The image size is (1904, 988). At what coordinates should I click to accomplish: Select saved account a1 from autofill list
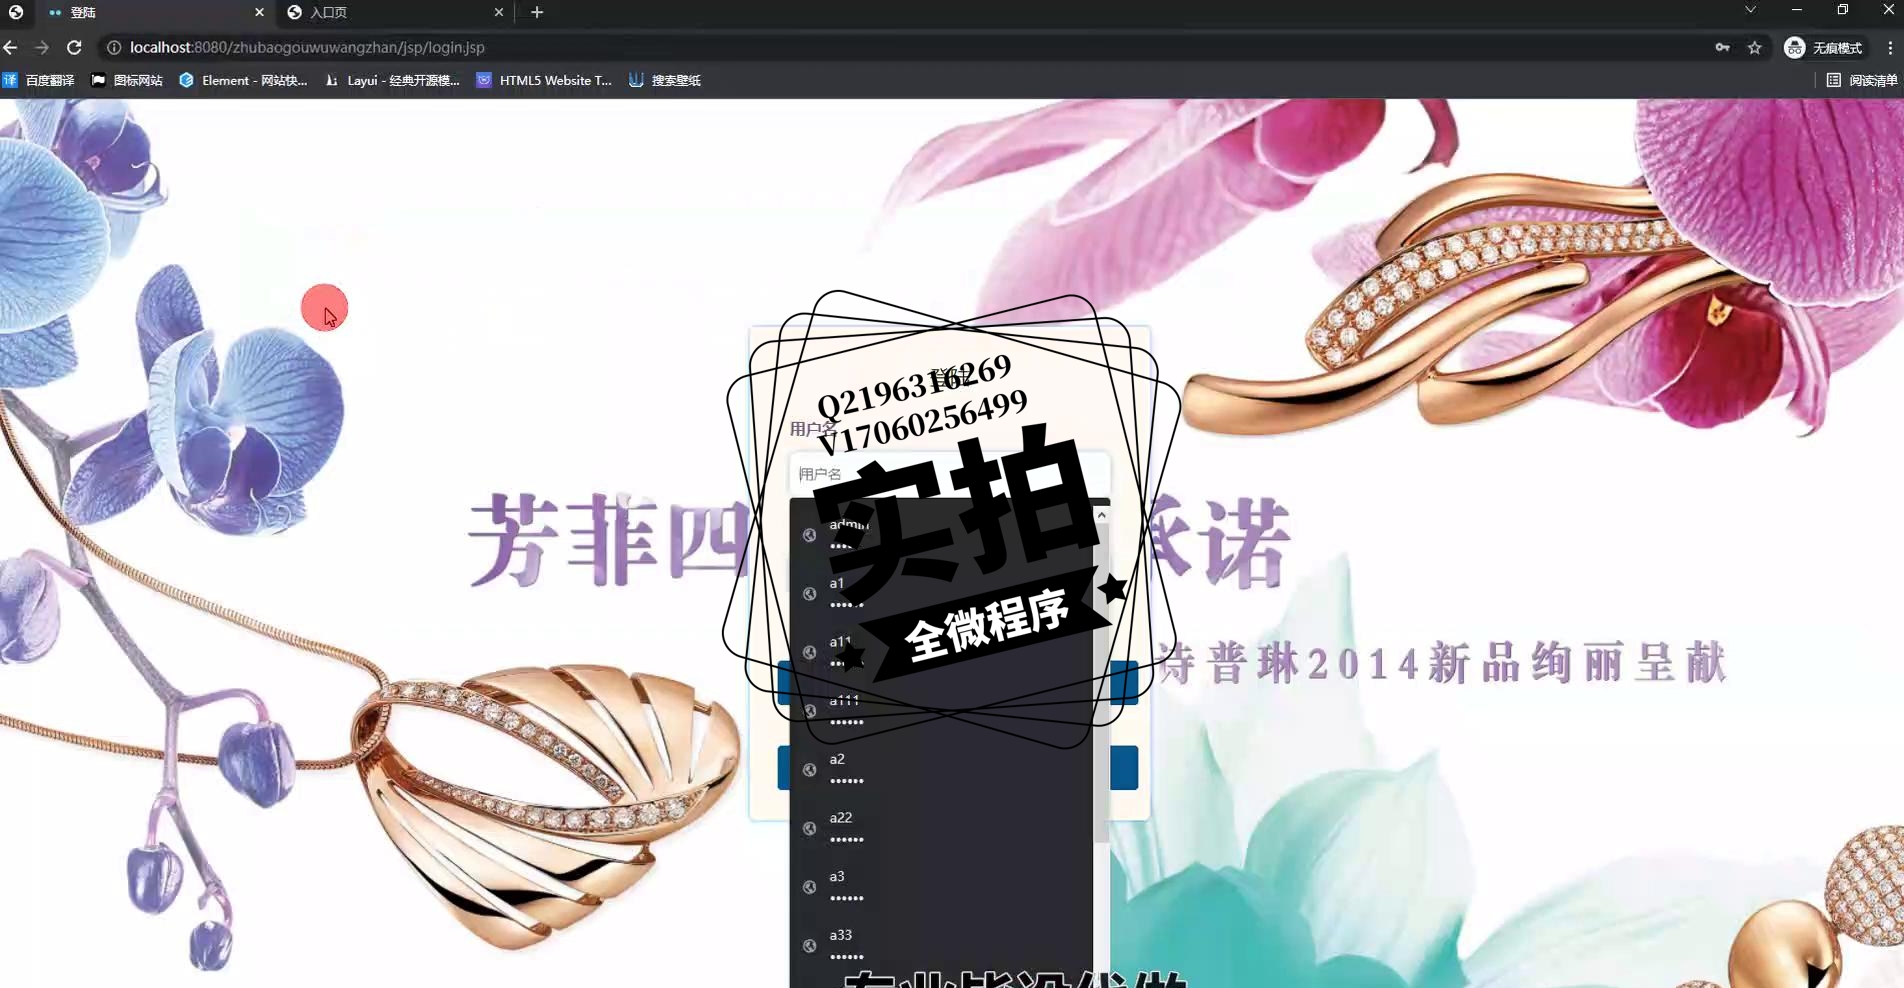tap(940, 593)
